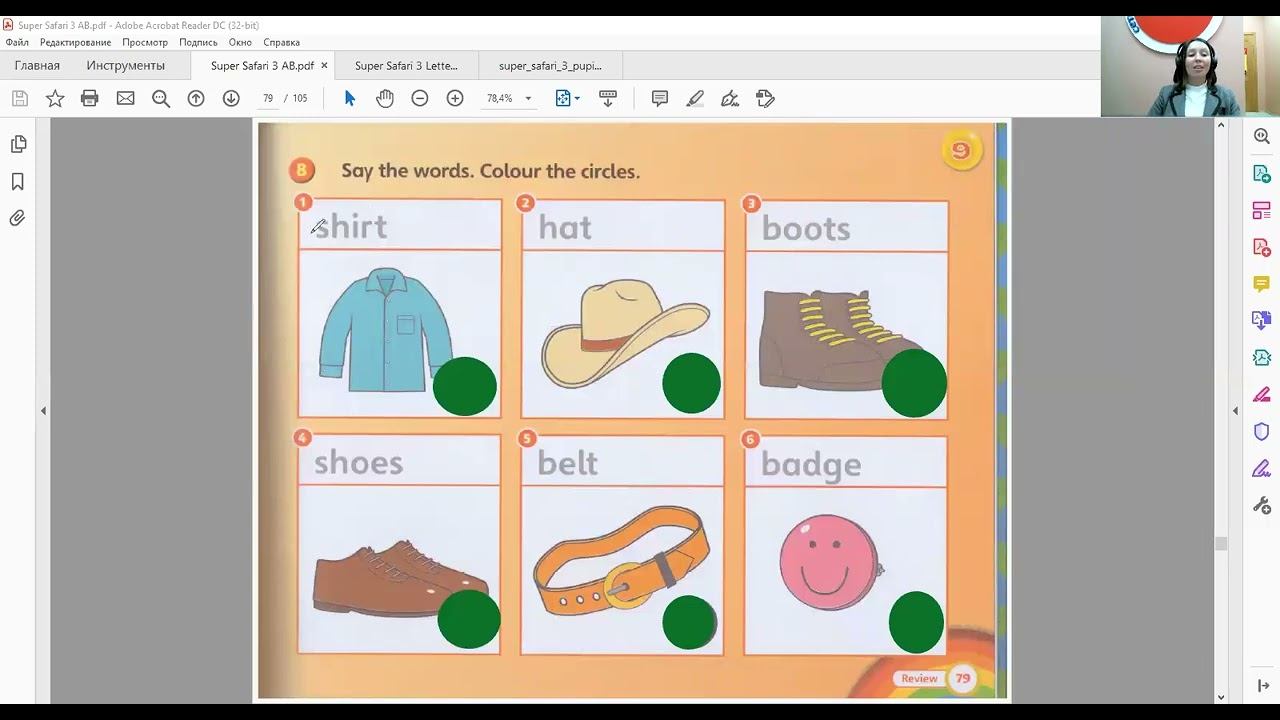
Task: Open the Export PDF tool in right pane
Action: [x=1262, y=173]
